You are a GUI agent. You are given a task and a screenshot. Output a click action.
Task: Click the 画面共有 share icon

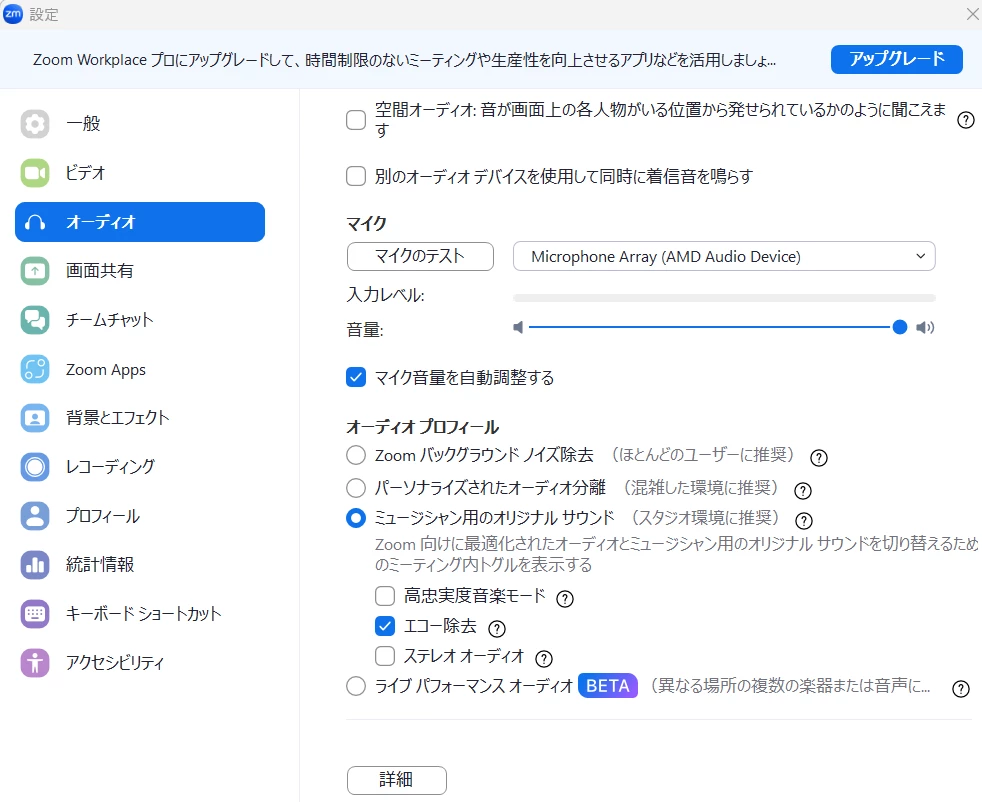34,271
